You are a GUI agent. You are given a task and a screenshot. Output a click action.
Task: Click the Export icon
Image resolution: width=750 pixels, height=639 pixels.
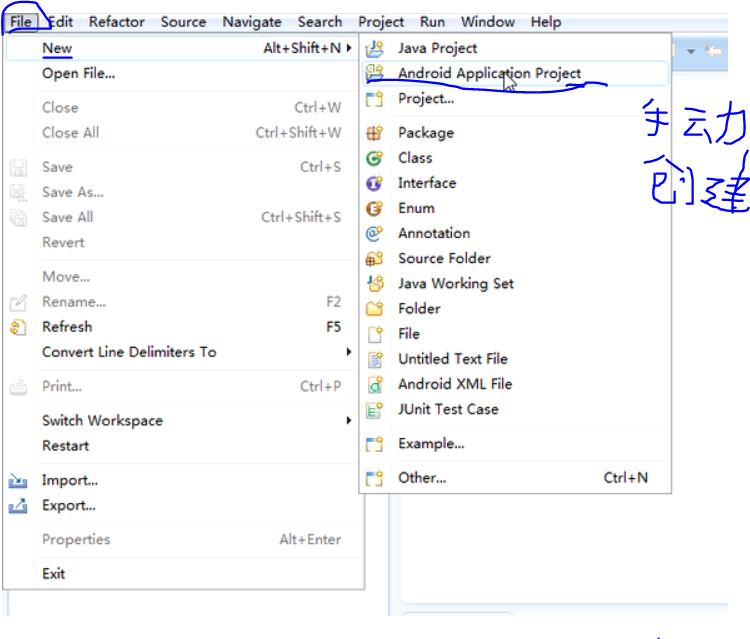pos(18,506)
